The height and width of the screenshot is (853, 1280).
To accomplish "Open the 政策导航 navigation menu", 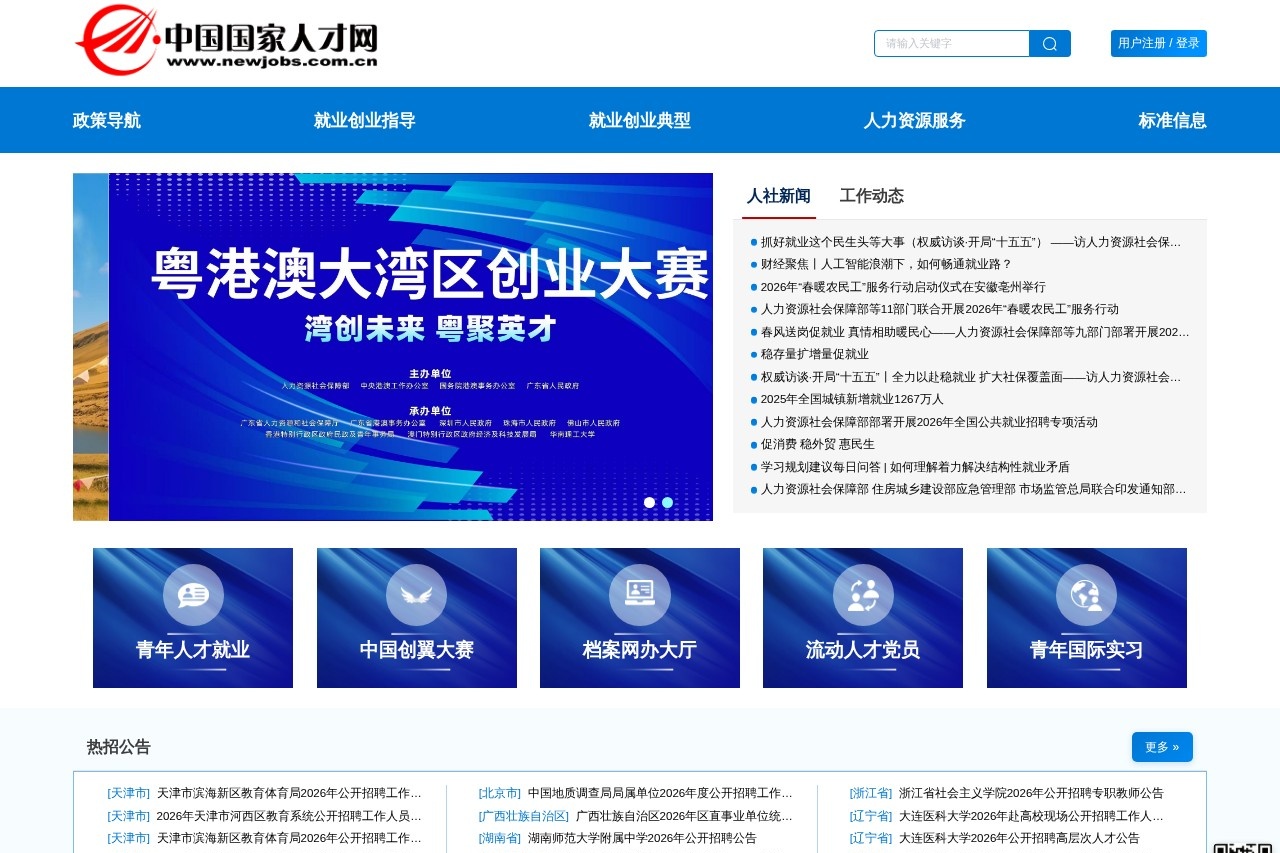I will click(107, 120).
